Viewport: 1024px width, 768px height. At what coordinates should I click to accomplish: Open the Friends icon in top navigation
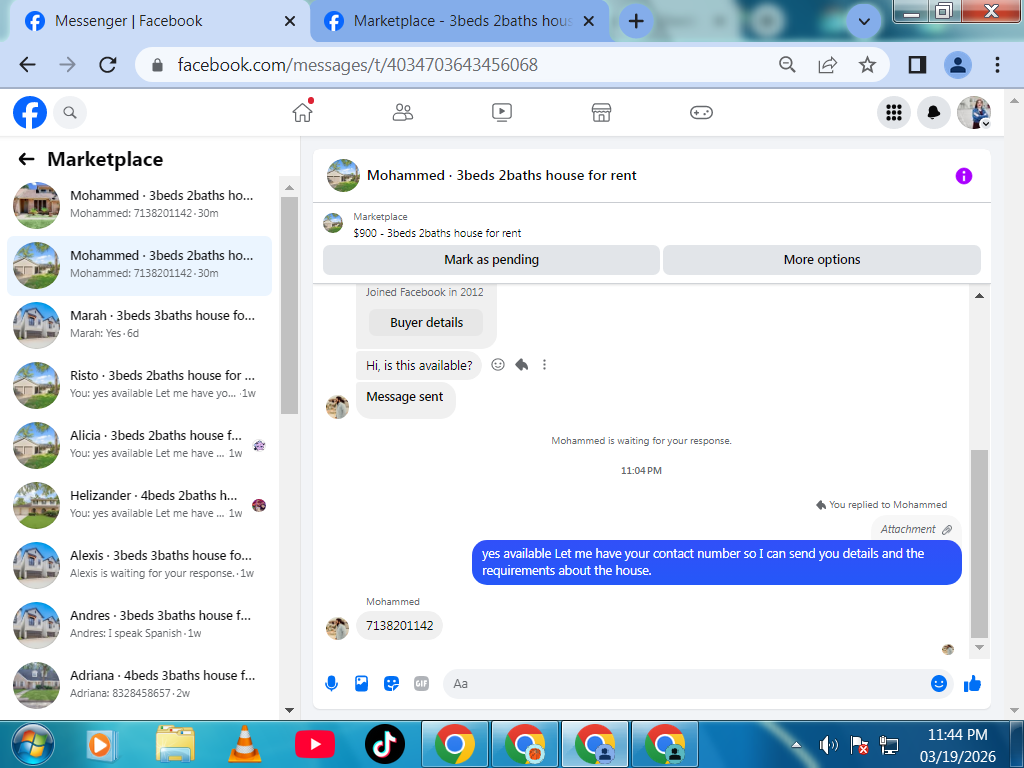(x=402, y=112)
